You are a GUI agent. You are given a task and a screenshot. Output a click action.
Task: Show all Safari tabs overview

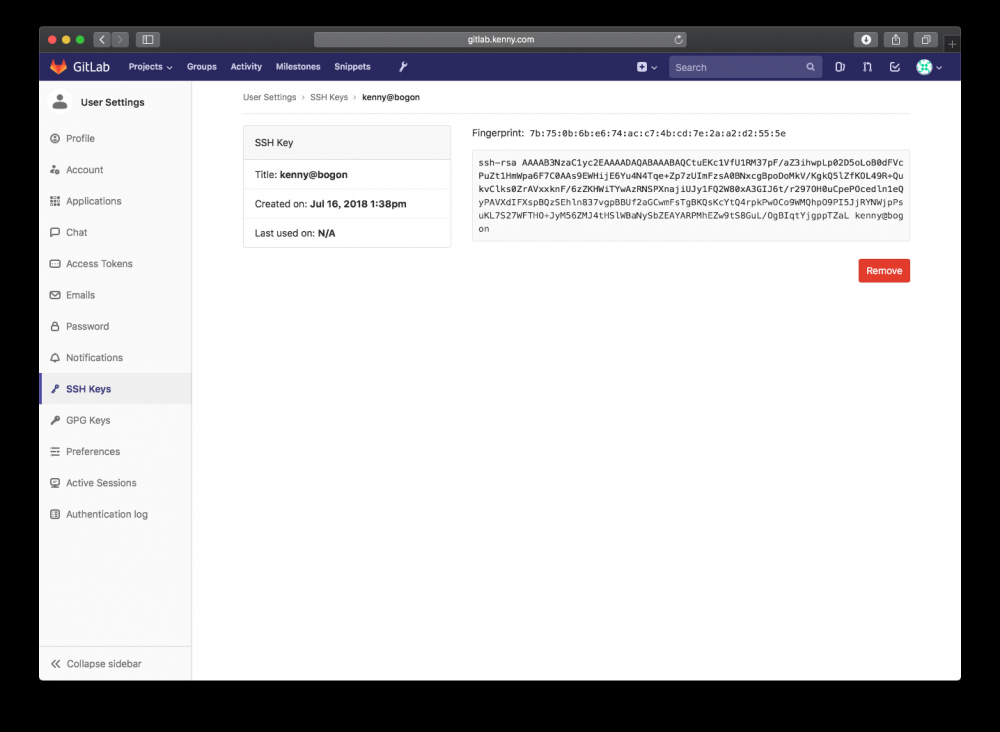(x=925, y=40)
